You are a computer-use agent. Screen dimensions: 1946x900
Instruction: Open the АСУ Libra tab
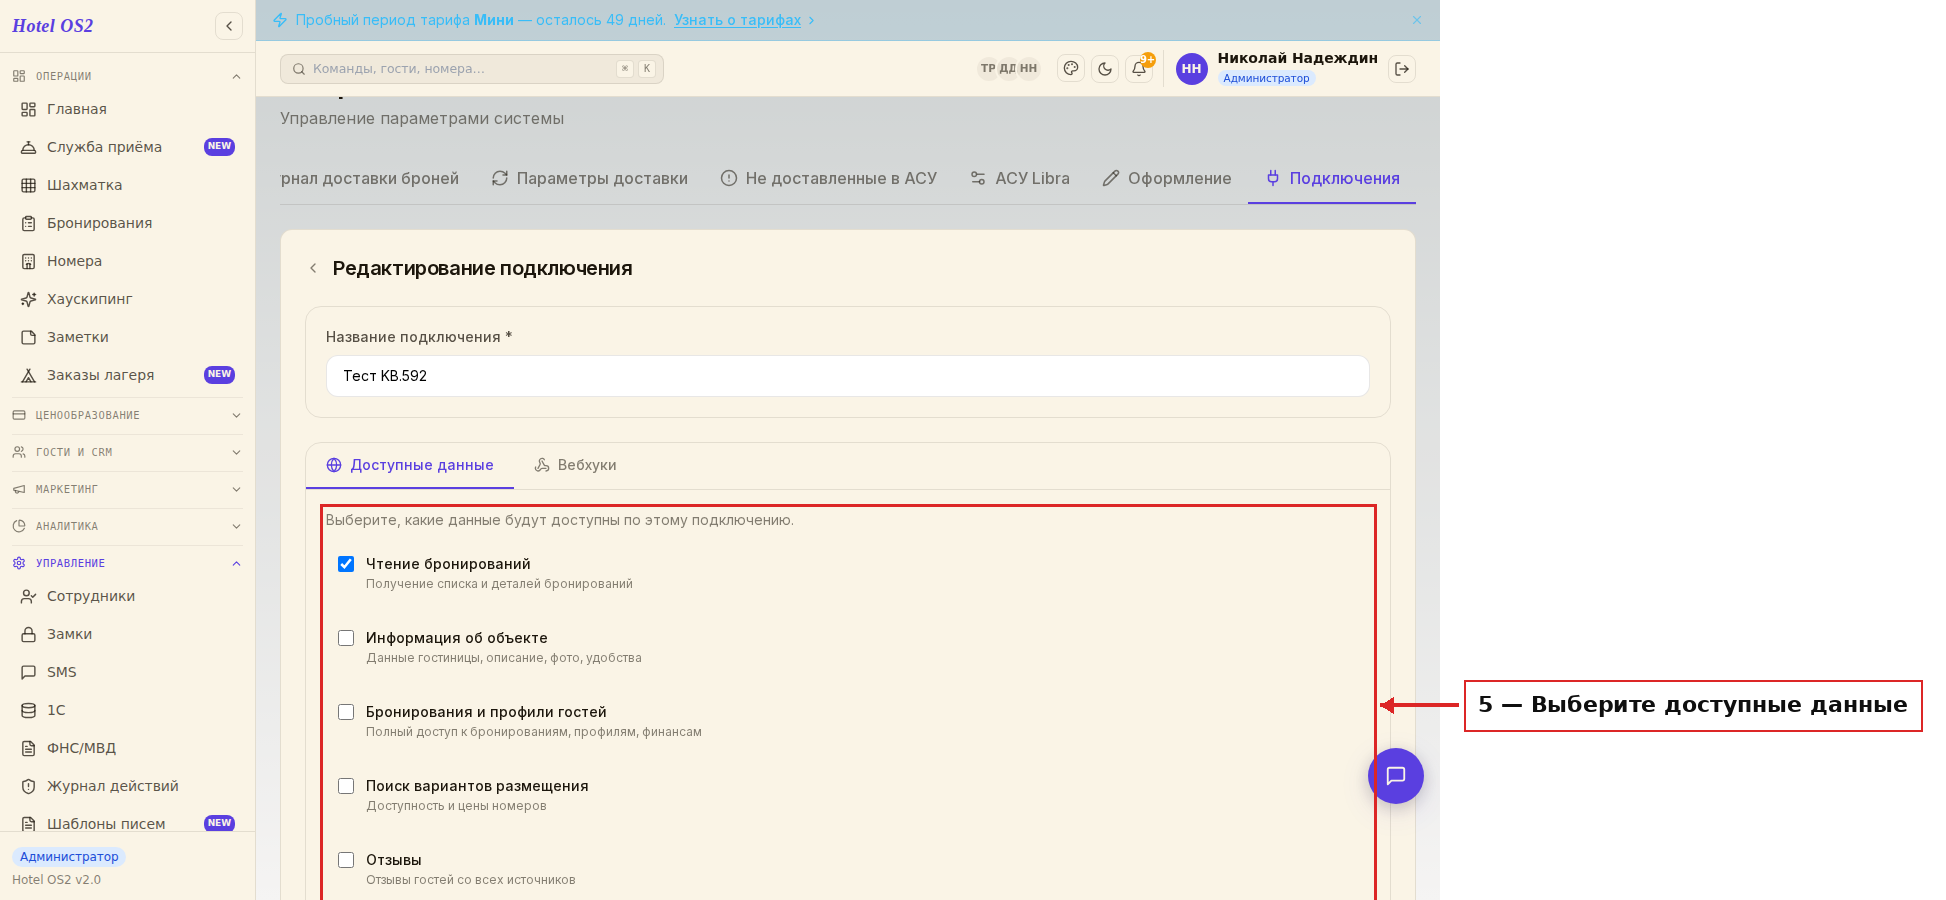[1020, 178]
